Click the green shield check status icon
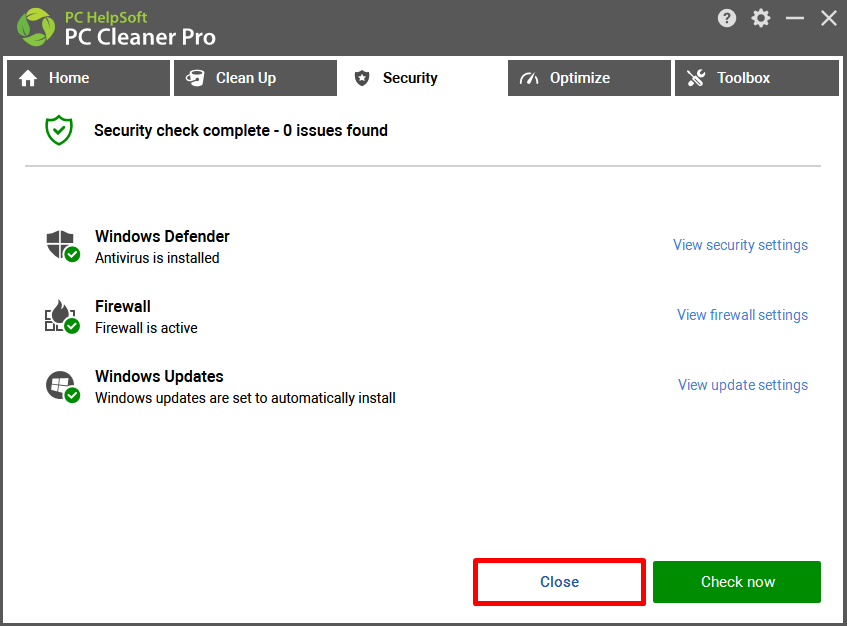Screen dimensions: 847x626 59,130
